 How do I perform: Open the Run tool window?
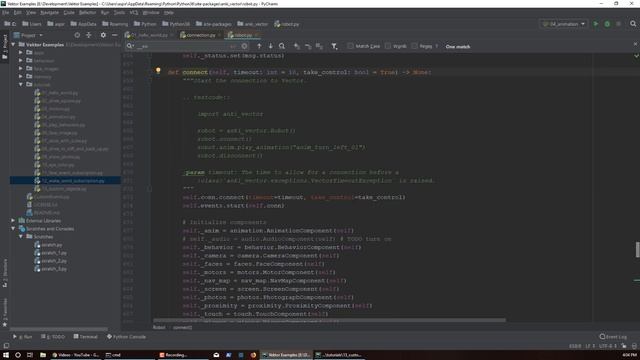(x=22, y=337)
